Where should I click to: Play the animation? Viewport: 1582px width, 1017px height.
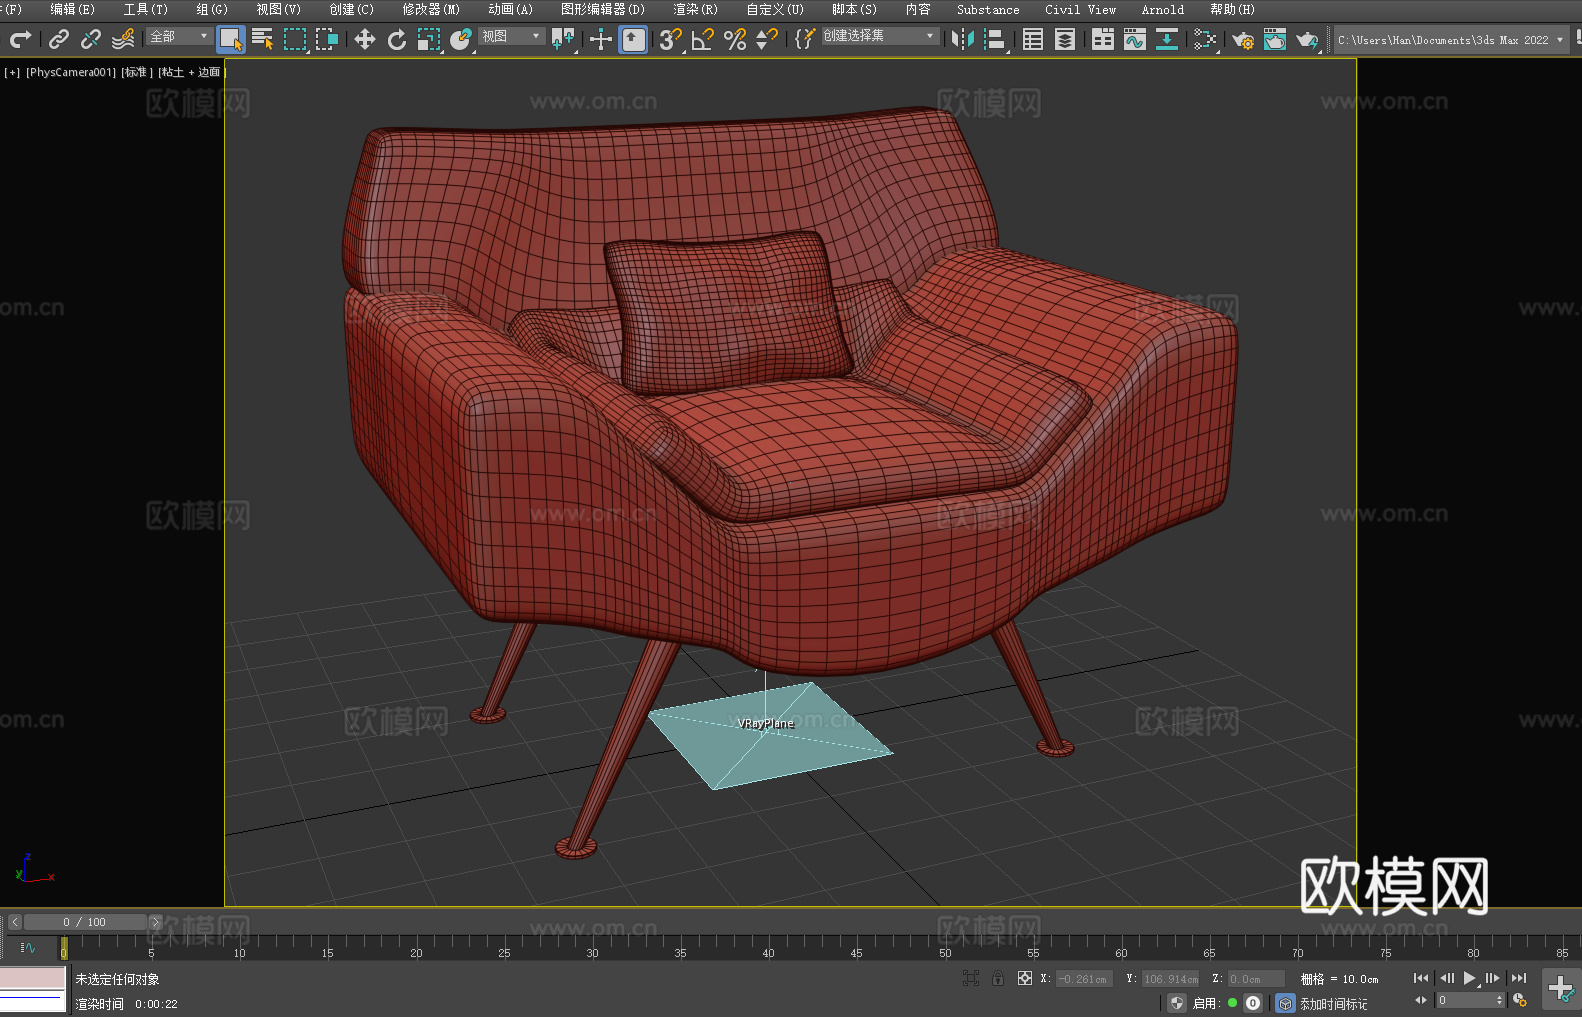pyautogui.click(x=1469, y=978)
